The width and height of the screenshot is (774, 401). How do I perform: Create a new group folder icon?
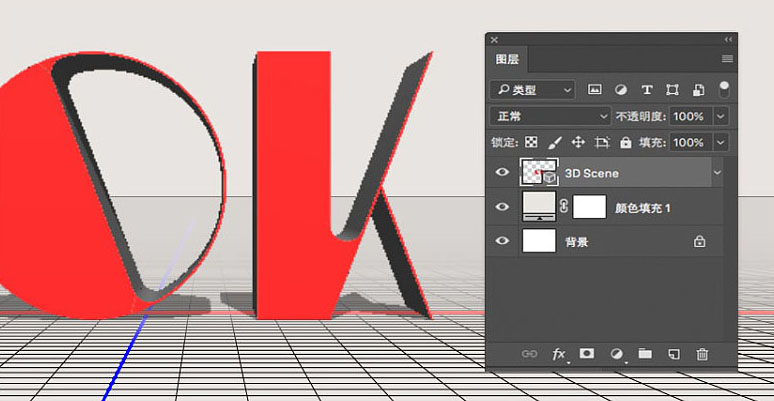645,354
